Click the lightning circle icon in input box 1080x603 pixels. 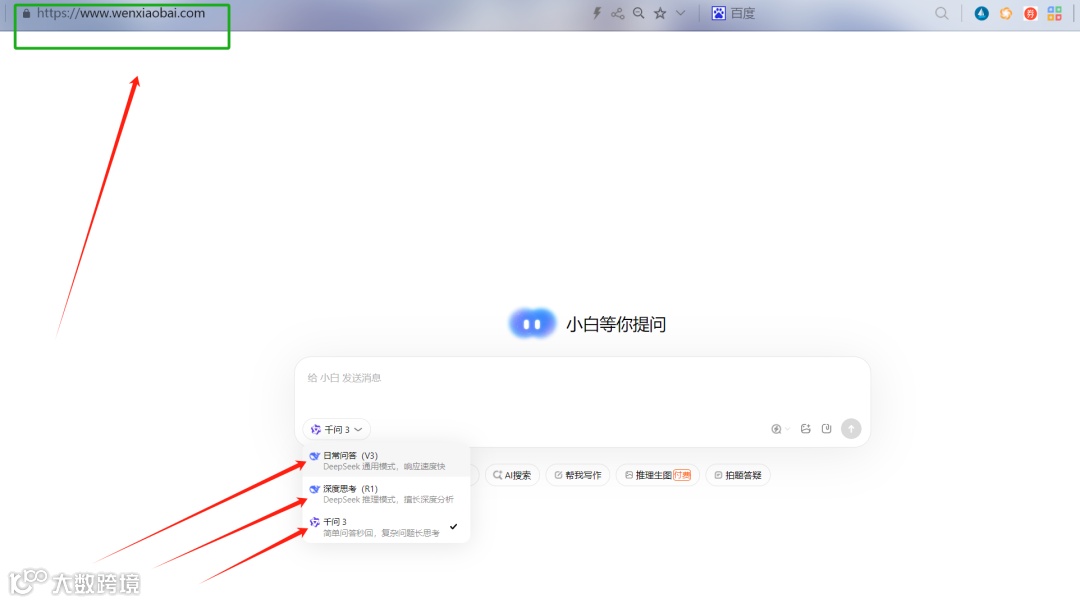(x=776, y=429)
